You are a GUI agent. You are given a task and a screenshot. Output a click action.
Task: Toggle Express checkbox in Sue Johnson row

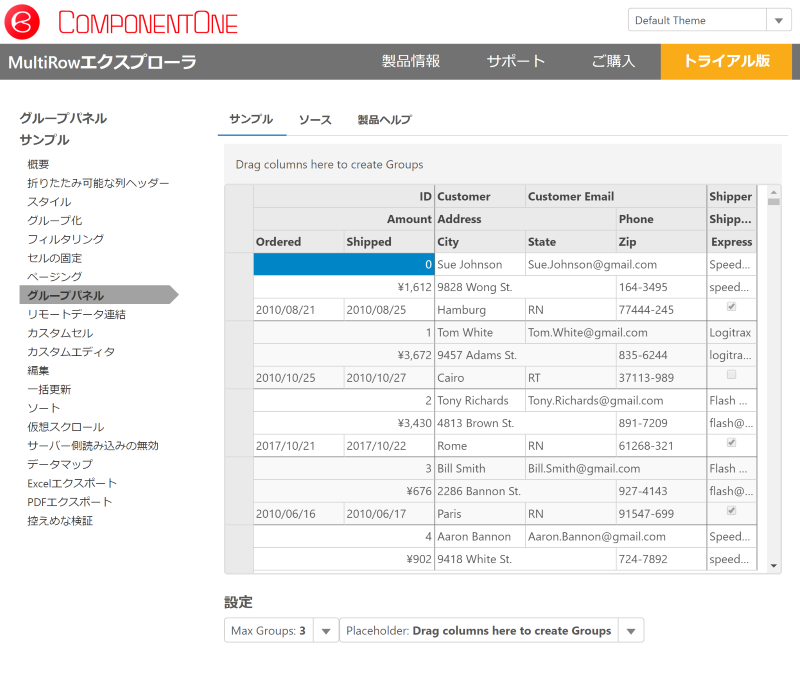[731, 307]
